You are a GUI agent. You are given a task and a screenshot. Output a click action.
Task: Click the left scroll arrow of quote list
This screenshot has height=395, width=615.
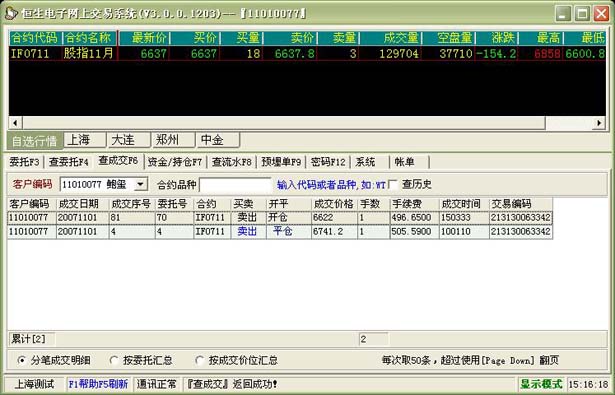pos(15,123)
